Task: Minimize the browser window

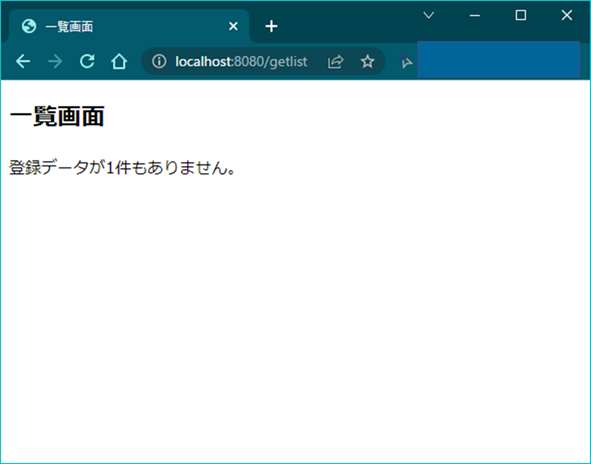Action: 475,15
